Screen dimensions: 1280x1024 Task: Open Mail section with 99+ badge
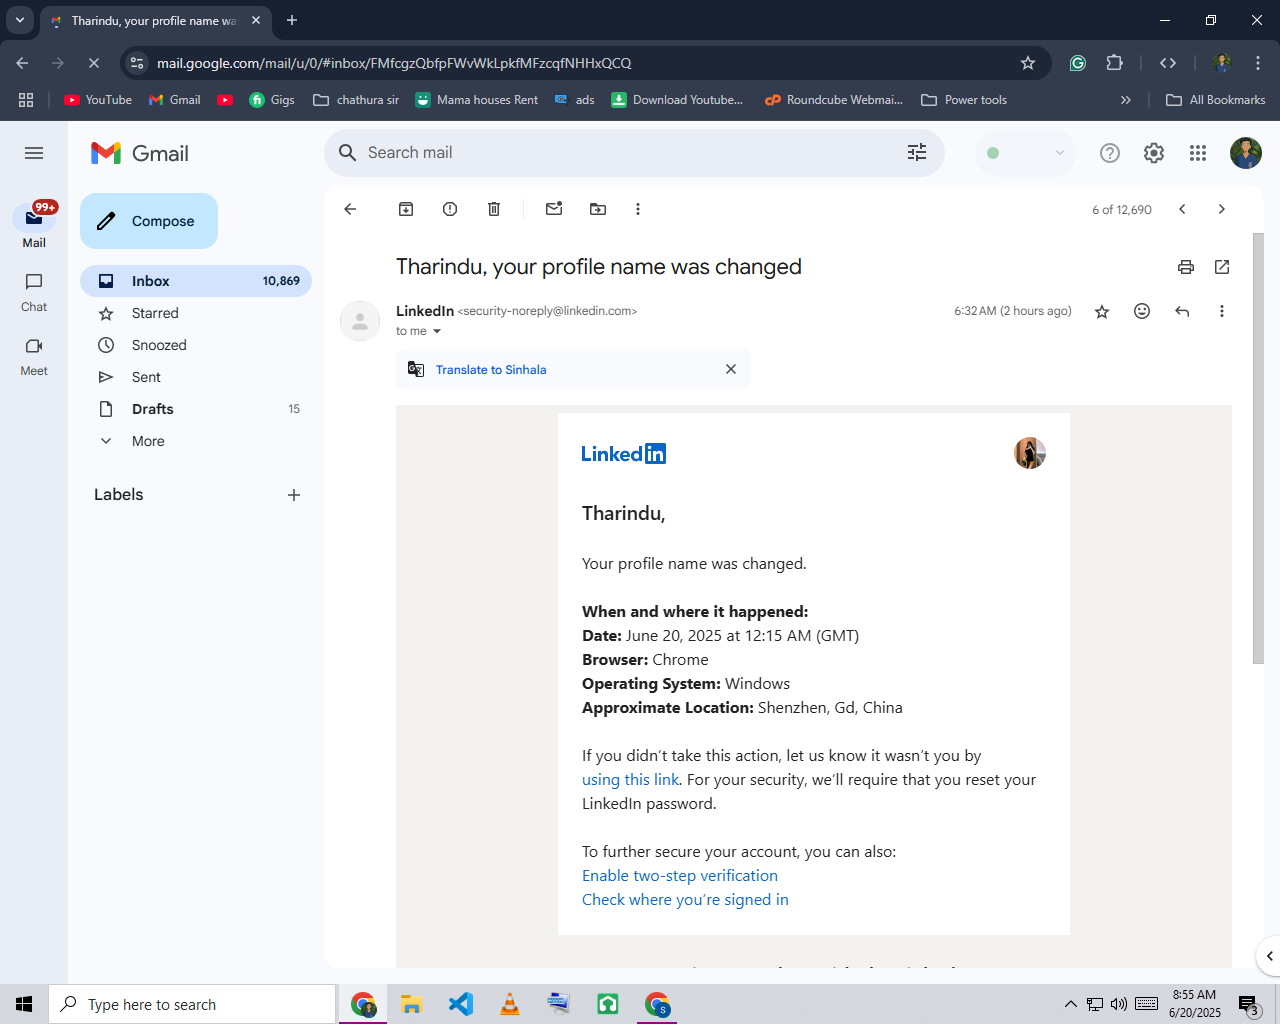click(34, 226)
